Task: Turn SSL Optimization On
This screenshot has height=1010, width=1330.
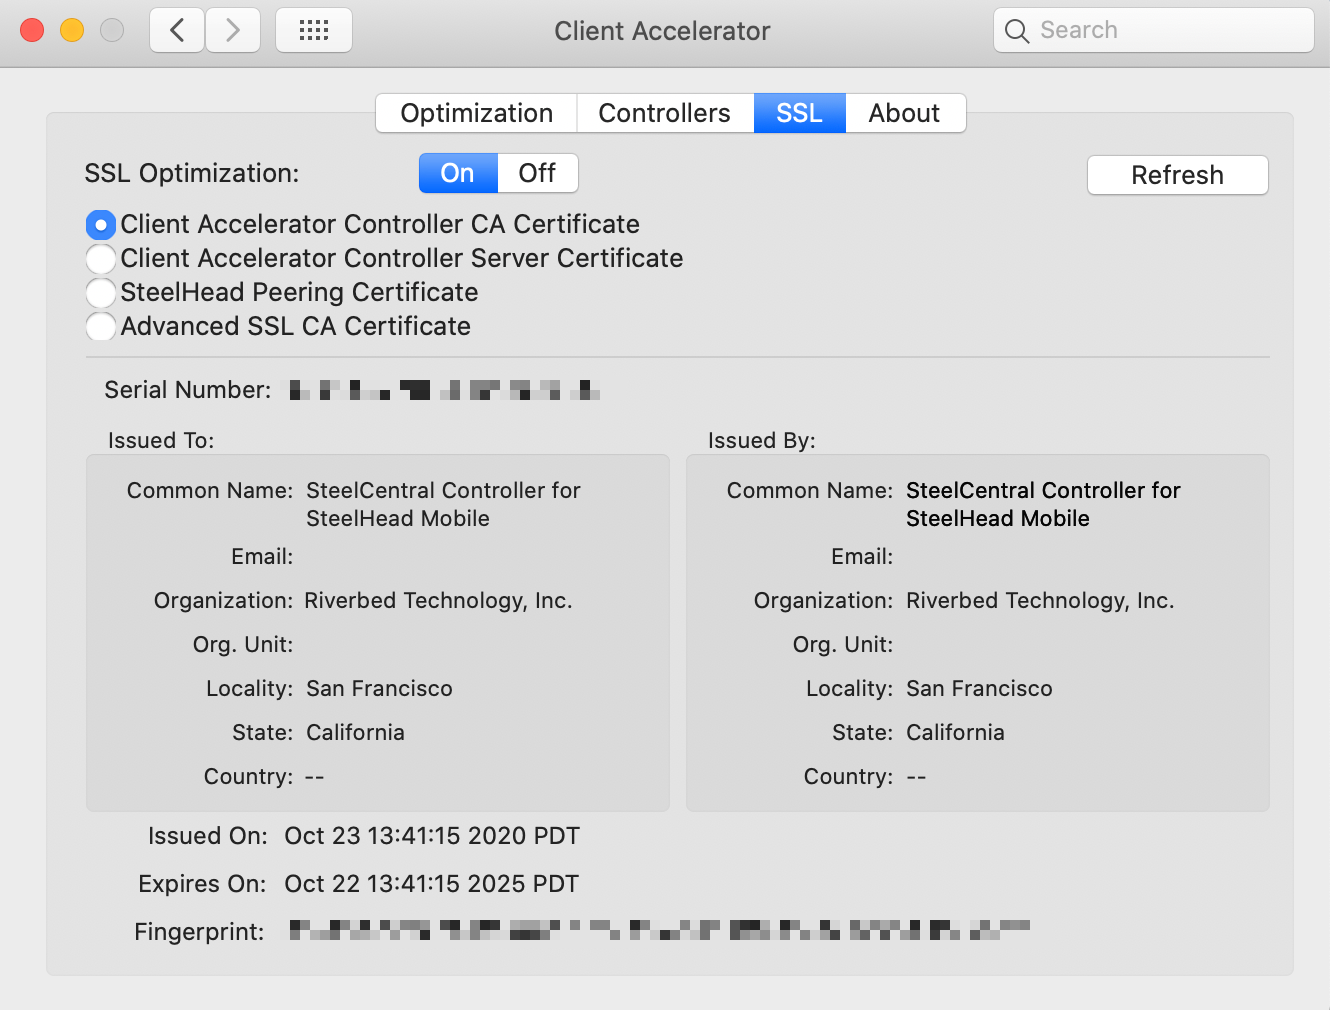Action: coord(458,173)
